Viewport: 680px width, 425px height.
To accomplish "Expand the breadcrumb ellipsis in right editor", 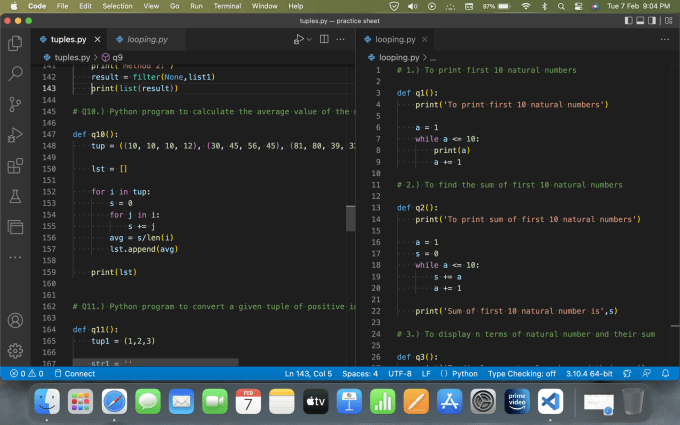I will pyautogui.click(x=433, y=58).
